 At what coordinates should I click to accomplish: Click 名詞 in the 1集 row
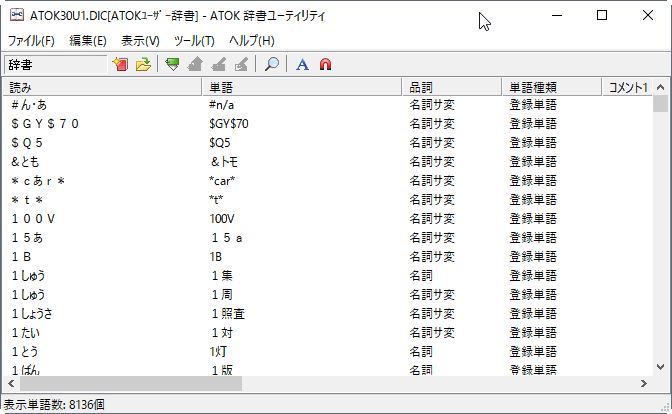point(421,276)
